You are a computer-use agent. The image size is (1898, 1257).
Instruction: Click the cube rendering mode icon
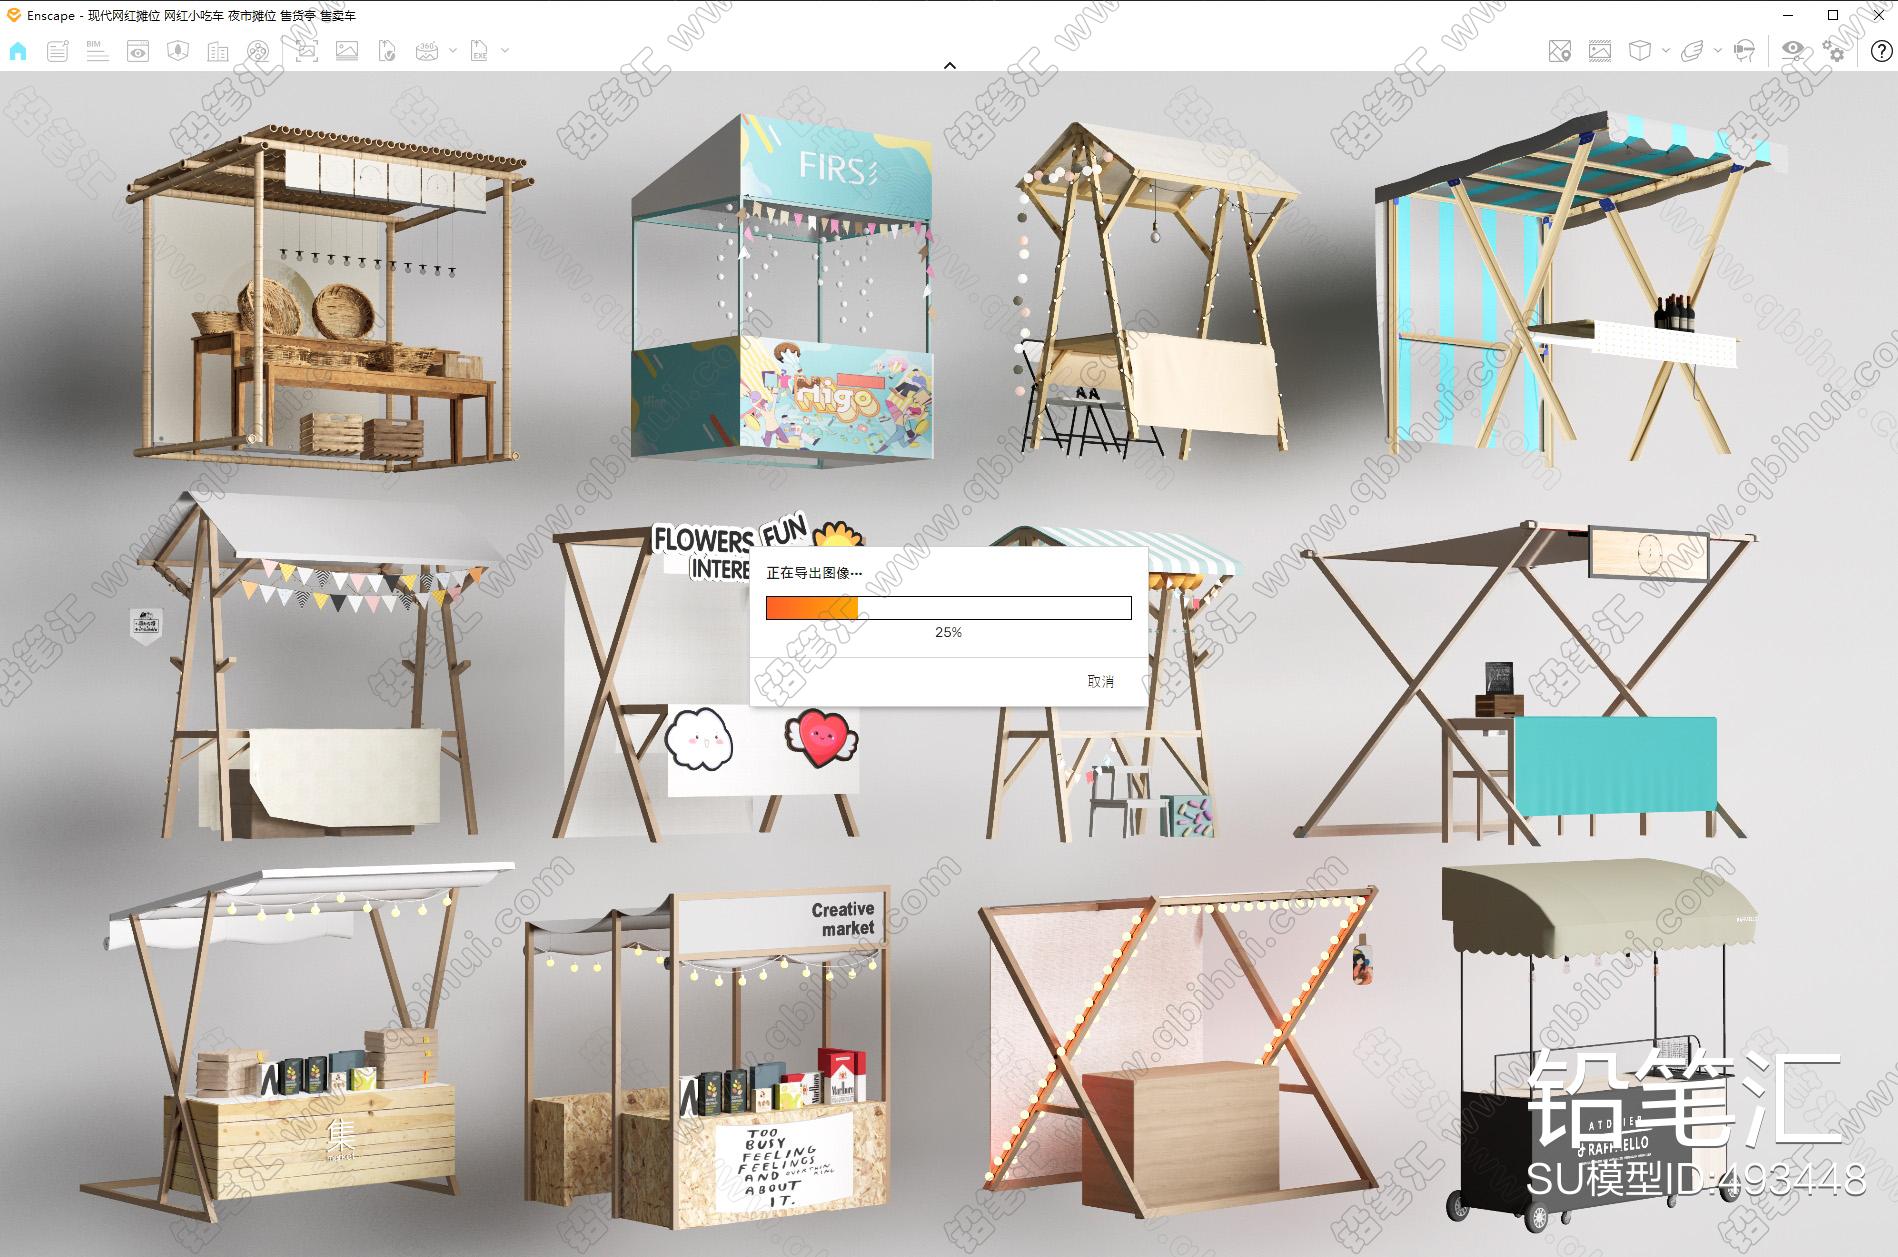pos(1640,51)
